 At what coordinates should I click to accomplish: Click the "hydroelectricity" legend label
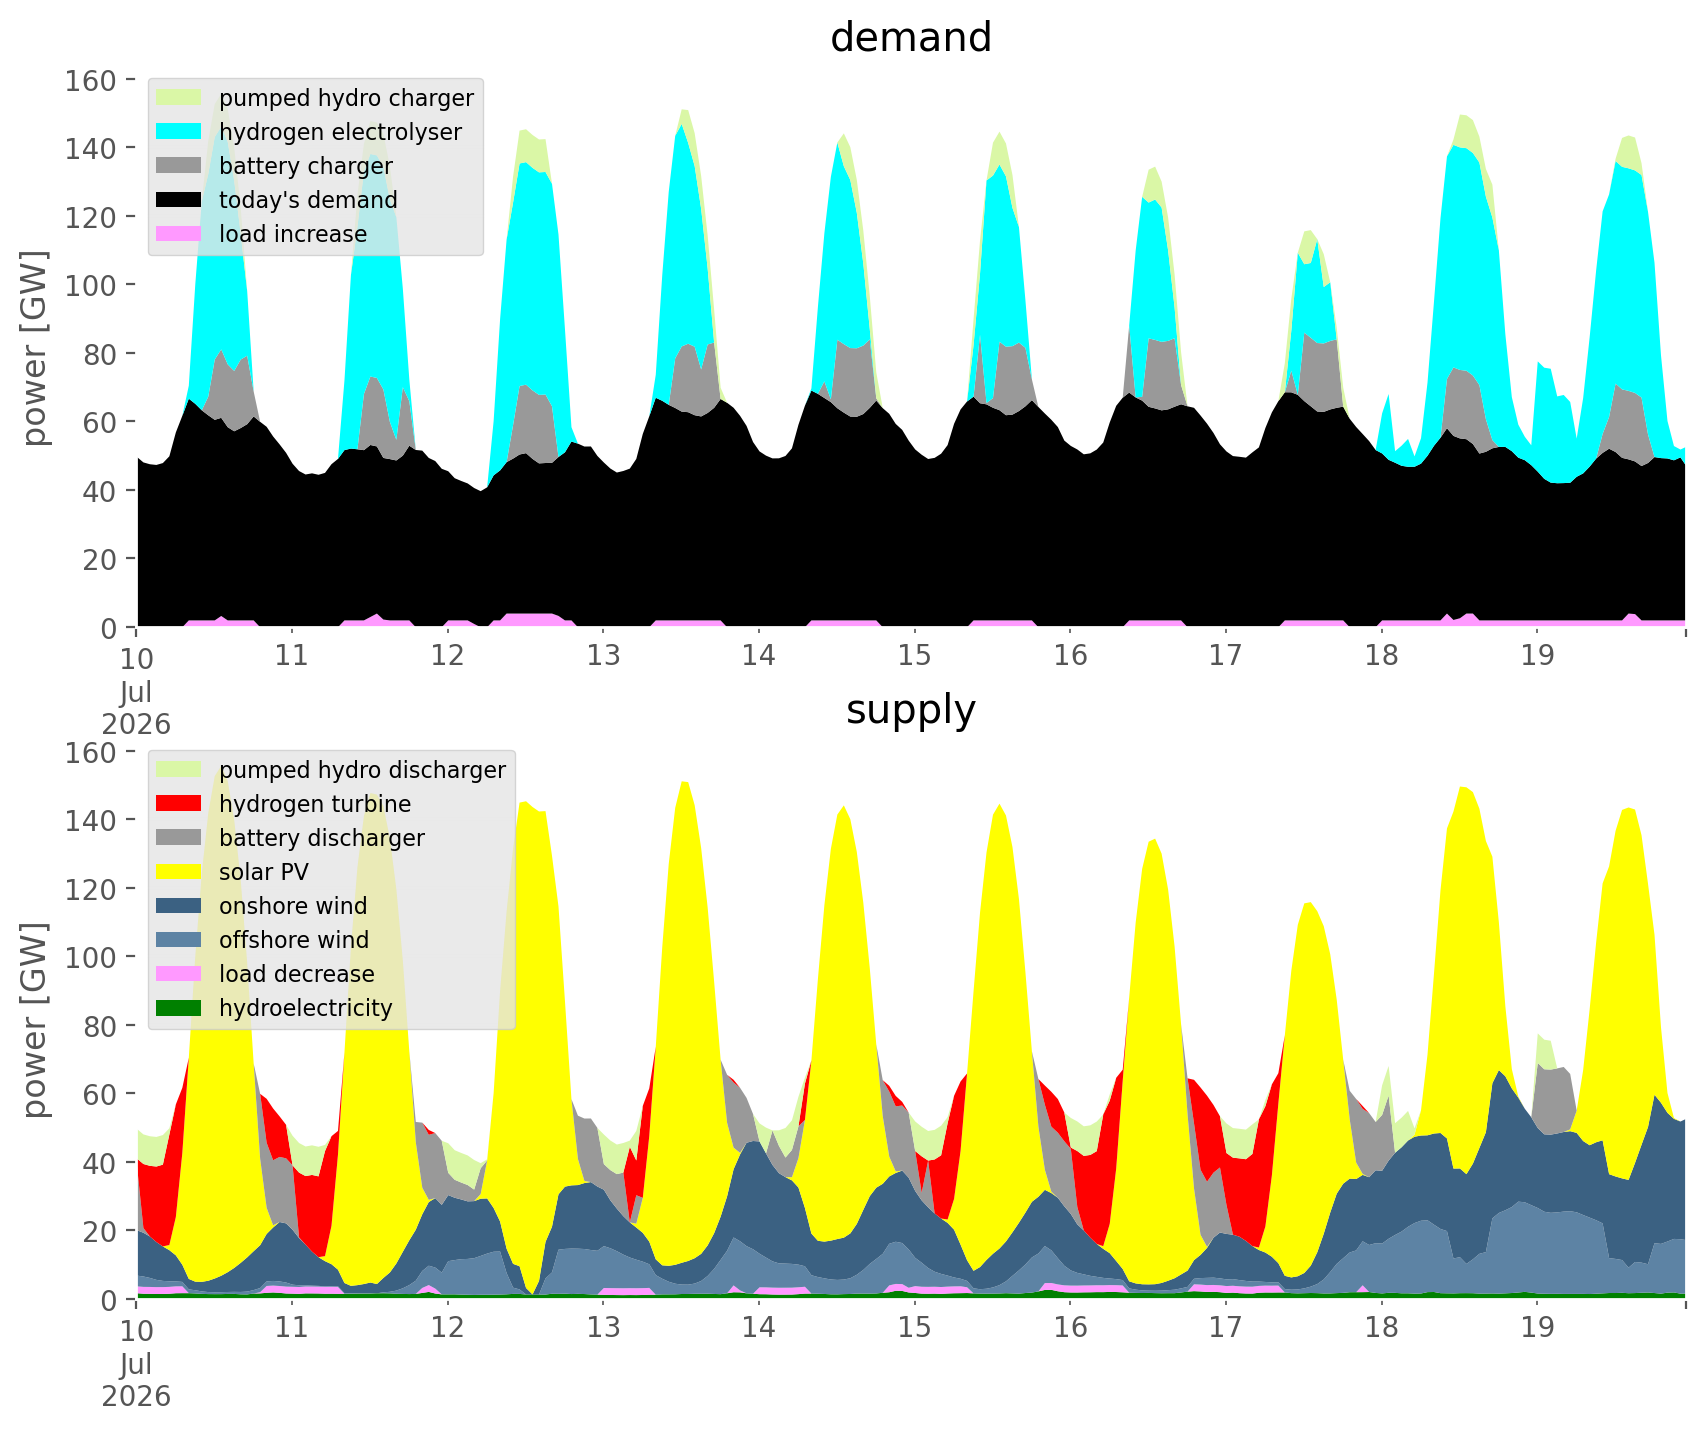[x=306, y=1009]
